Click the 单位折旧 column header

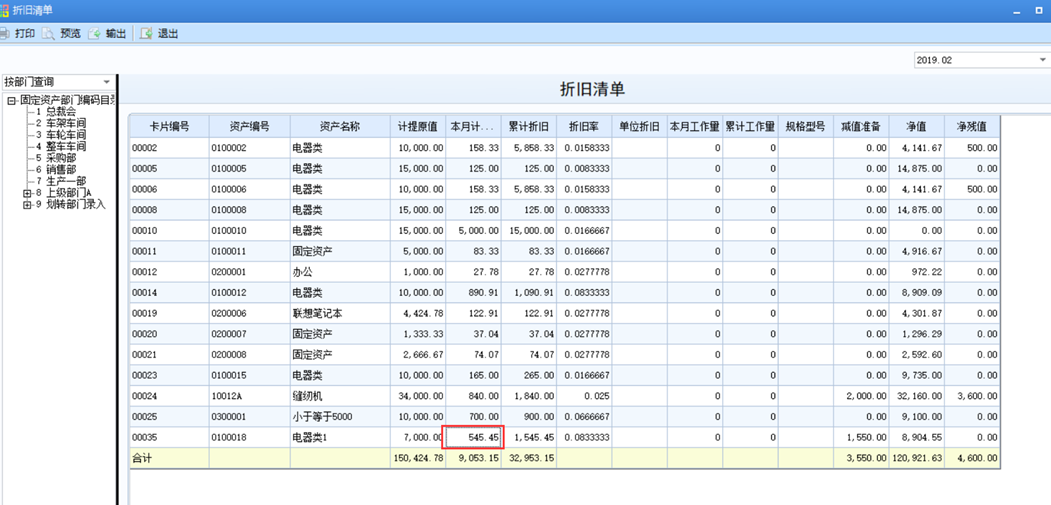coord(639,126)
